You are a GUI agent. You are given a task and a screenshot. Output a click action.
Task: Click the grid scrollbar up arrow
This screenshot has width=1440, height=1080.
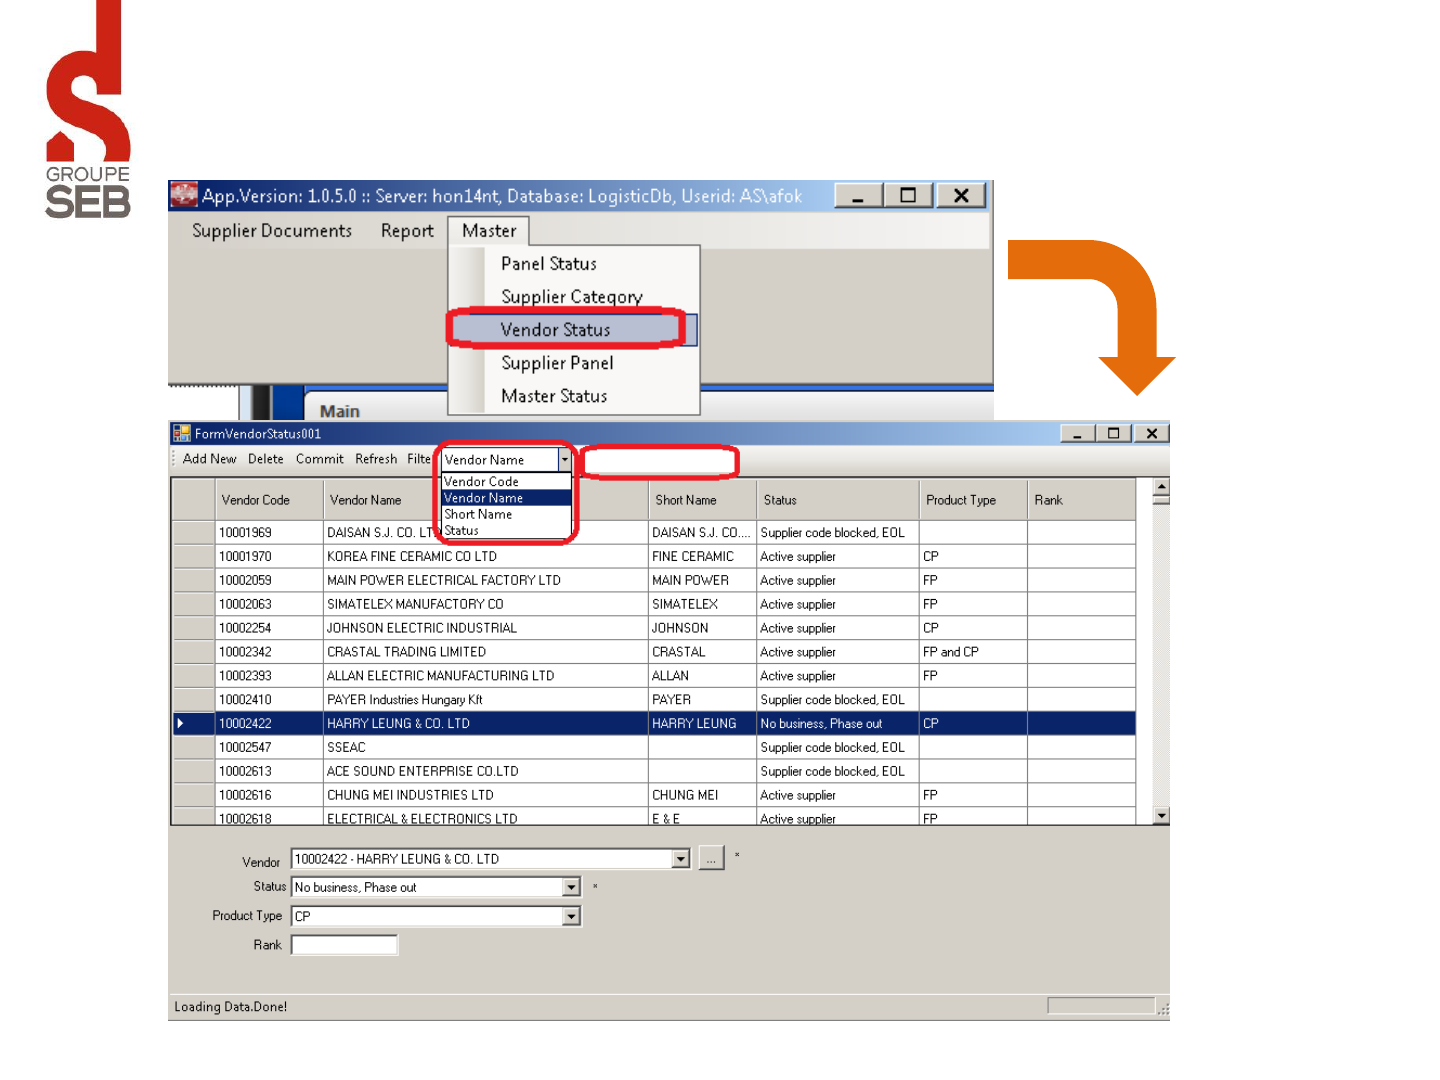(1161, 487)
